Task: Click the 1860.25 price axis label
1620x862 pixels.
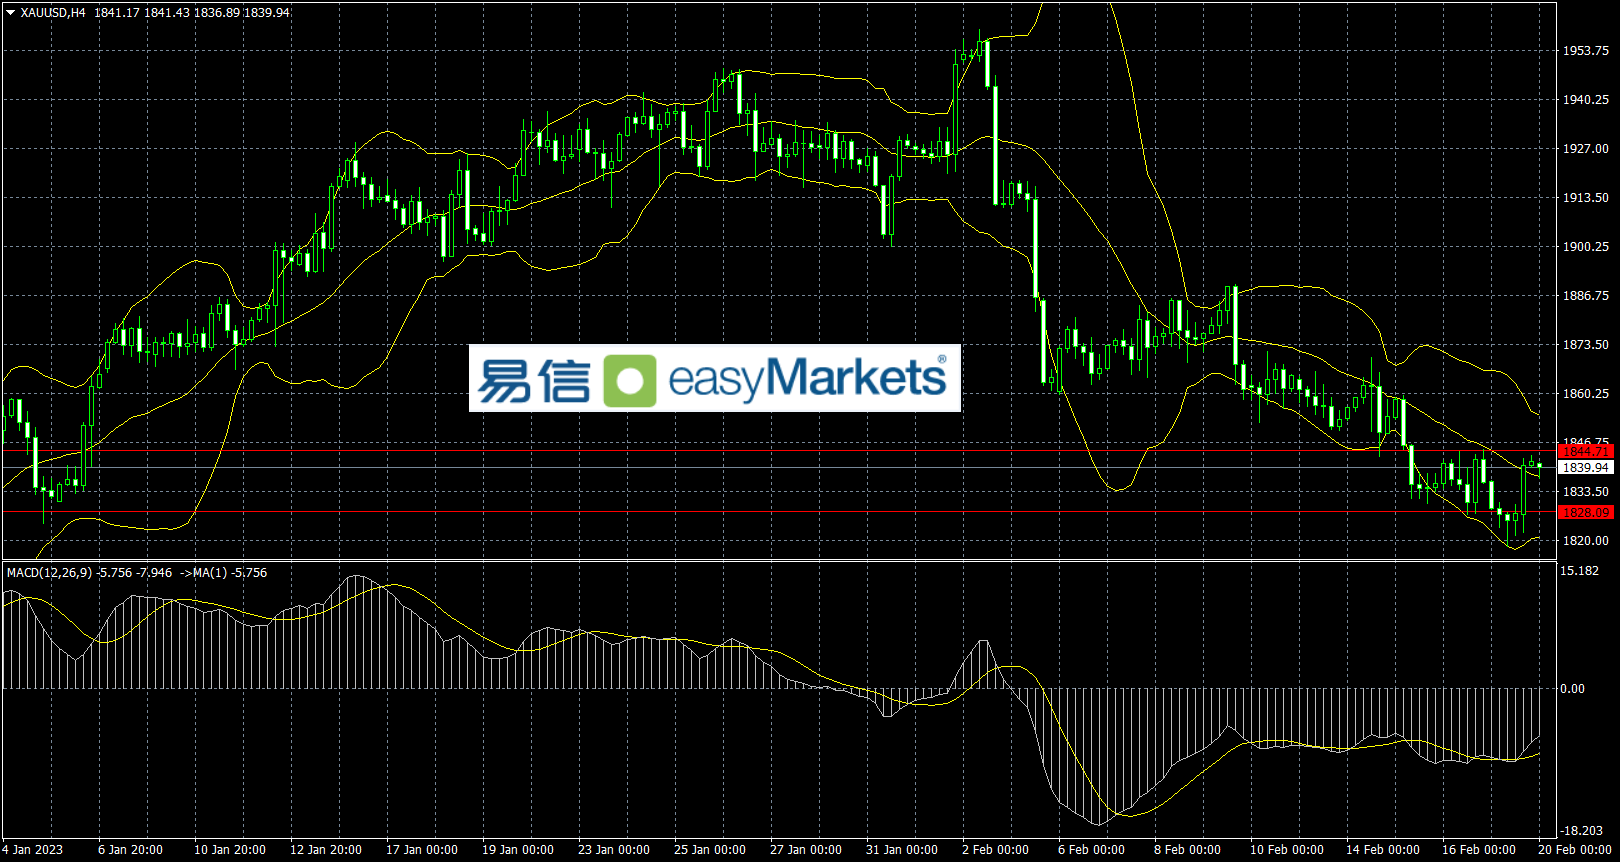Action: click(x=1586, y=394)
